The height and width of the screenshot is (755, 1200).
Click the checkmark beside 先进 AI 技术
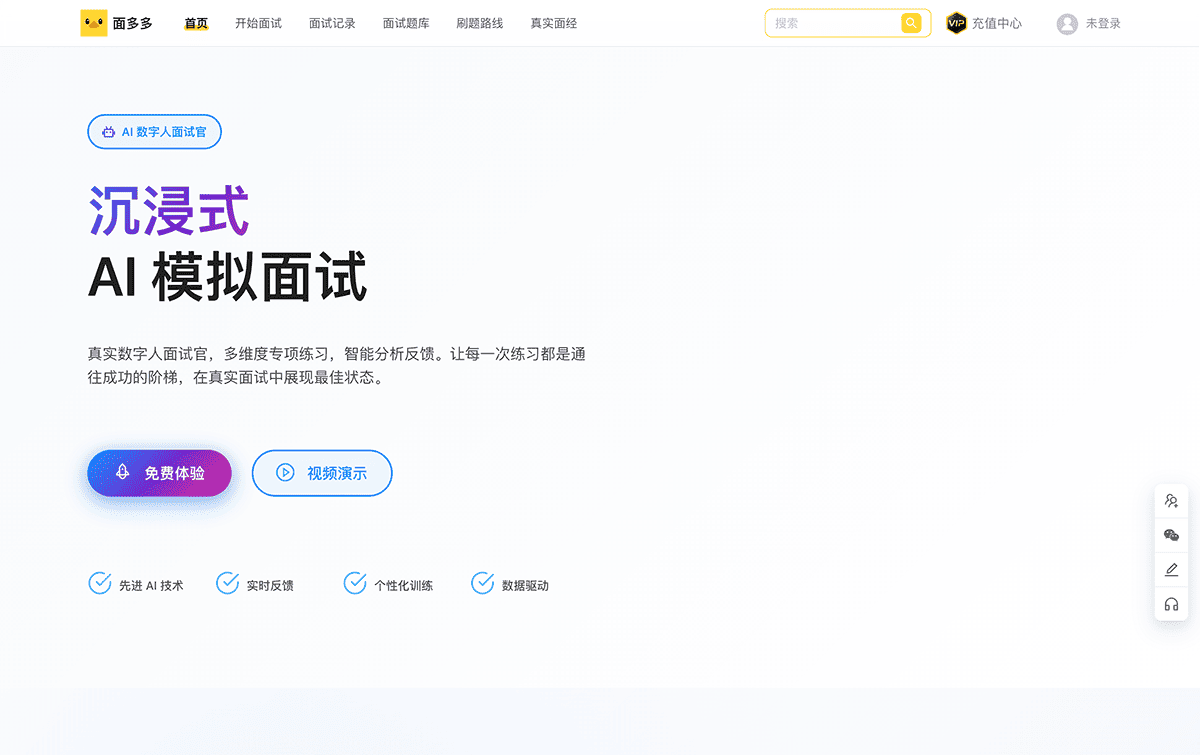100,584
